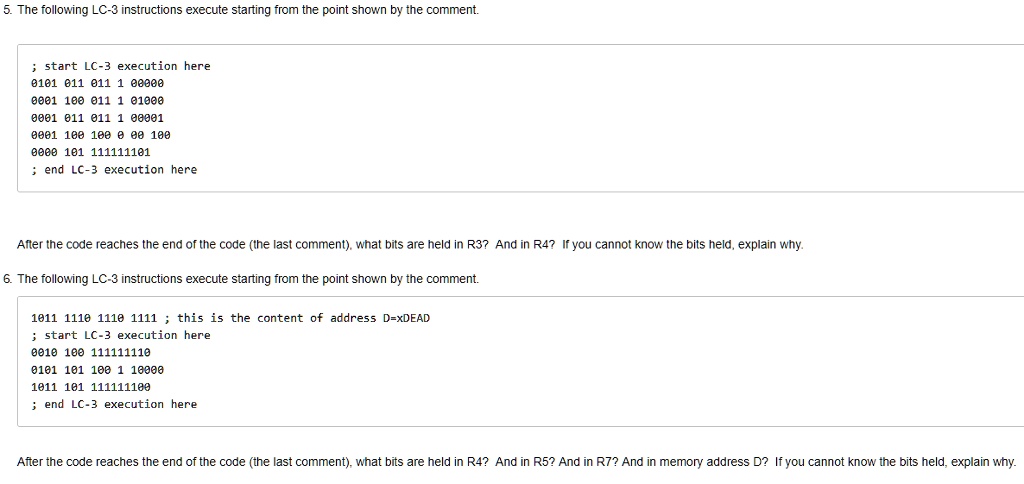Click the '; start LC-3 execution here' comment in question 5
This screenshot has height=484, width=1024.
121,66
